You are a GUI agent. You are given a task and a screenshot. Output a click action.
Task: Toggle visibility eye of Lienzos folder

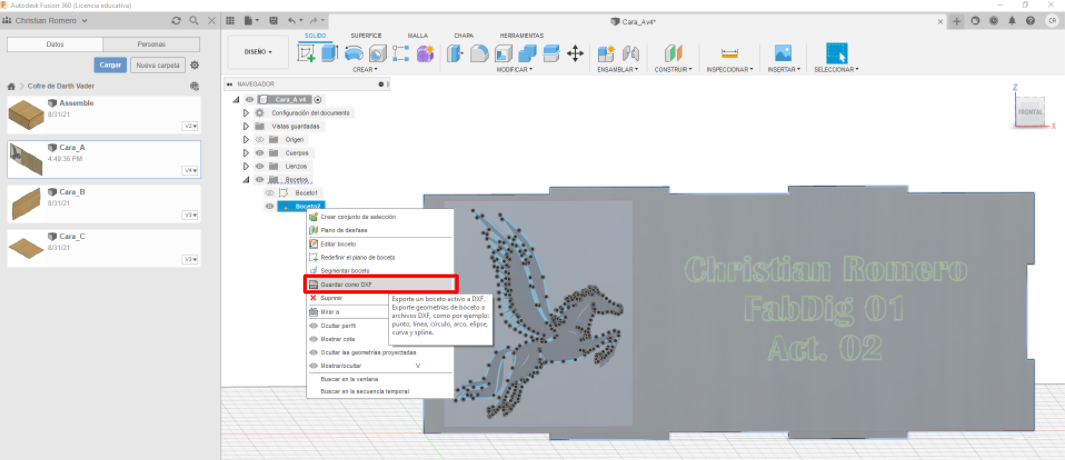(x=259, y=166)
